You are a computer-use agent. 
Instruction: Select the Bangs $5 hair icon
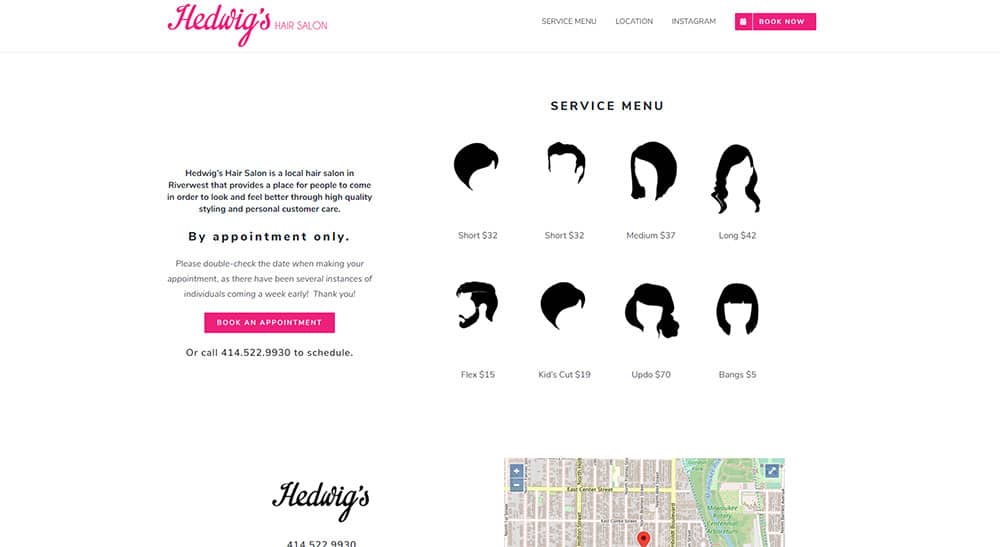point(737,309)
